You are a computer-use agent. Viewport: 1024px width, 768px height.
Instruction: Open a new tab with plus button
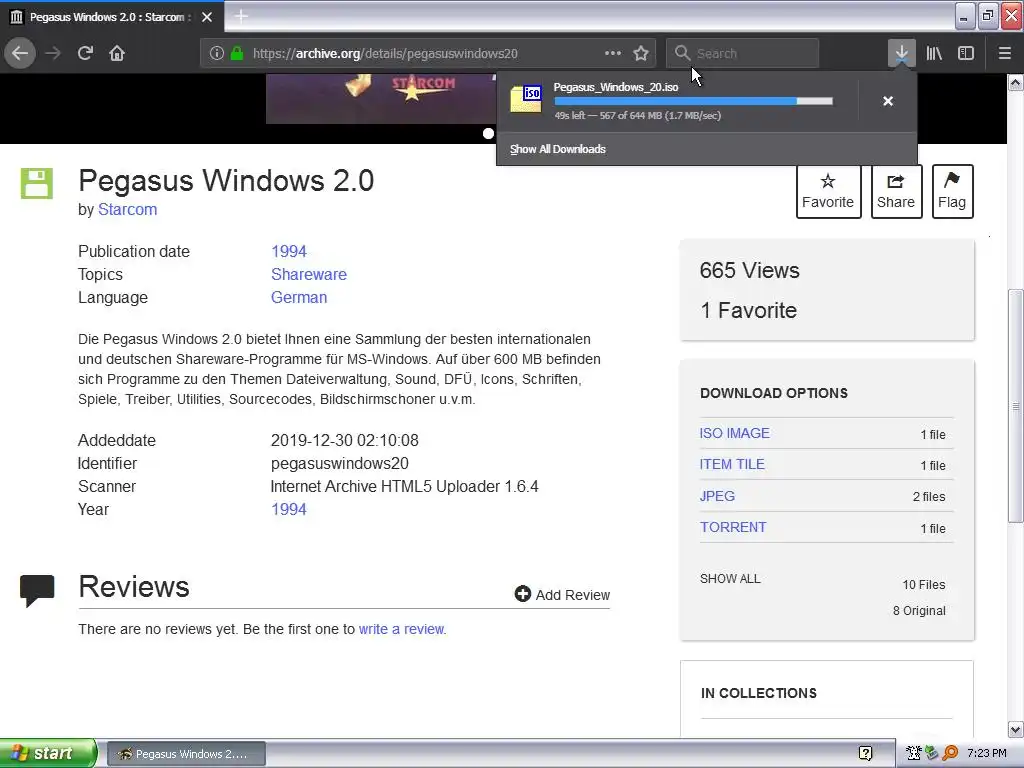[x=241, y=16]
